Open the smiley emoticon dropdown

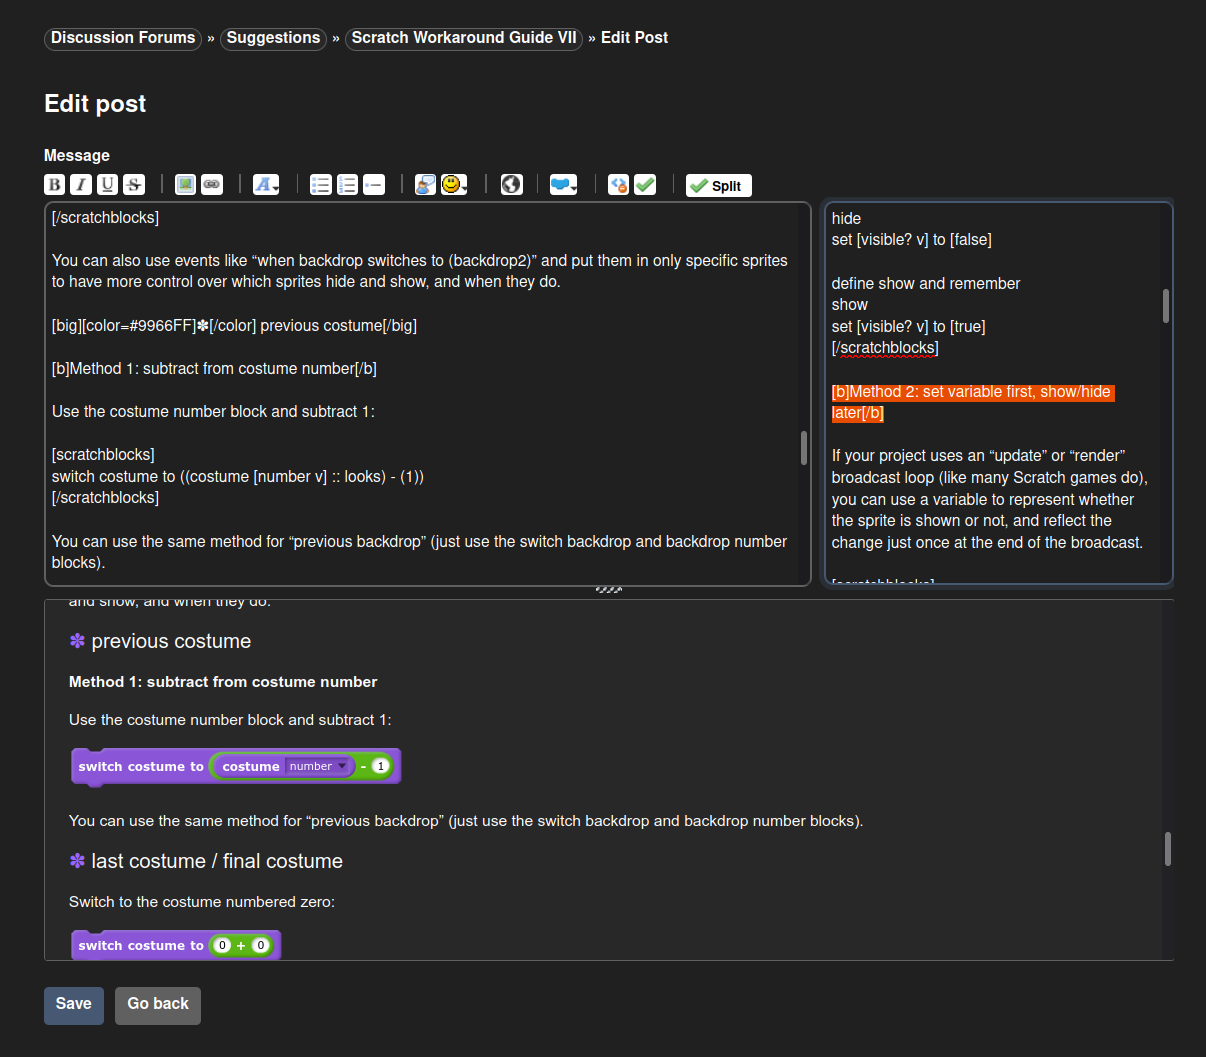pos(454,185)
